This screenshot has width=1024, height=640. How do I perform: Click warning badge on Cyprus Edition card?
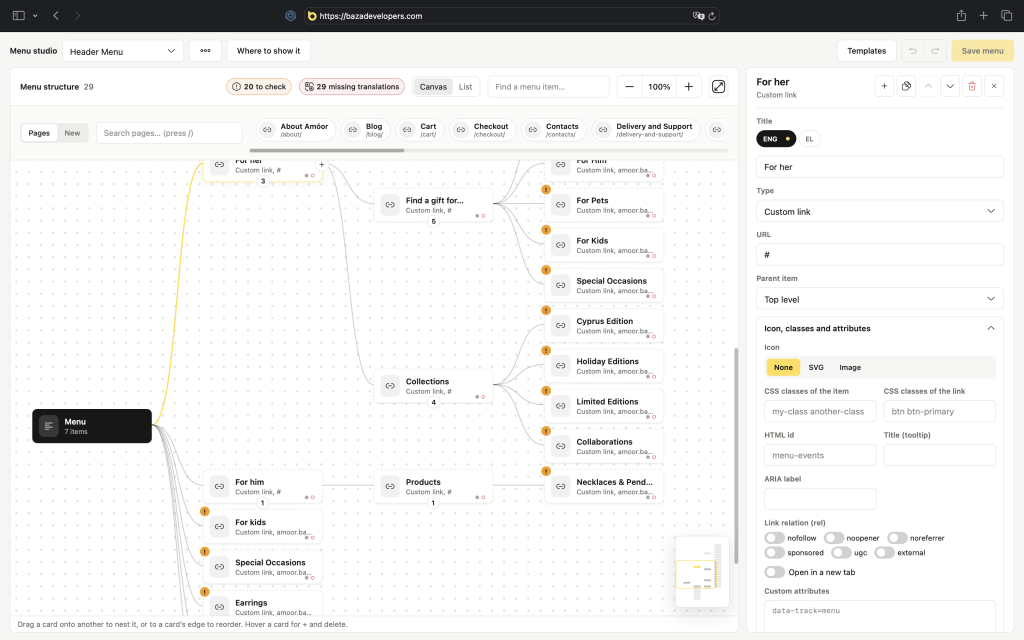[546, 310]
